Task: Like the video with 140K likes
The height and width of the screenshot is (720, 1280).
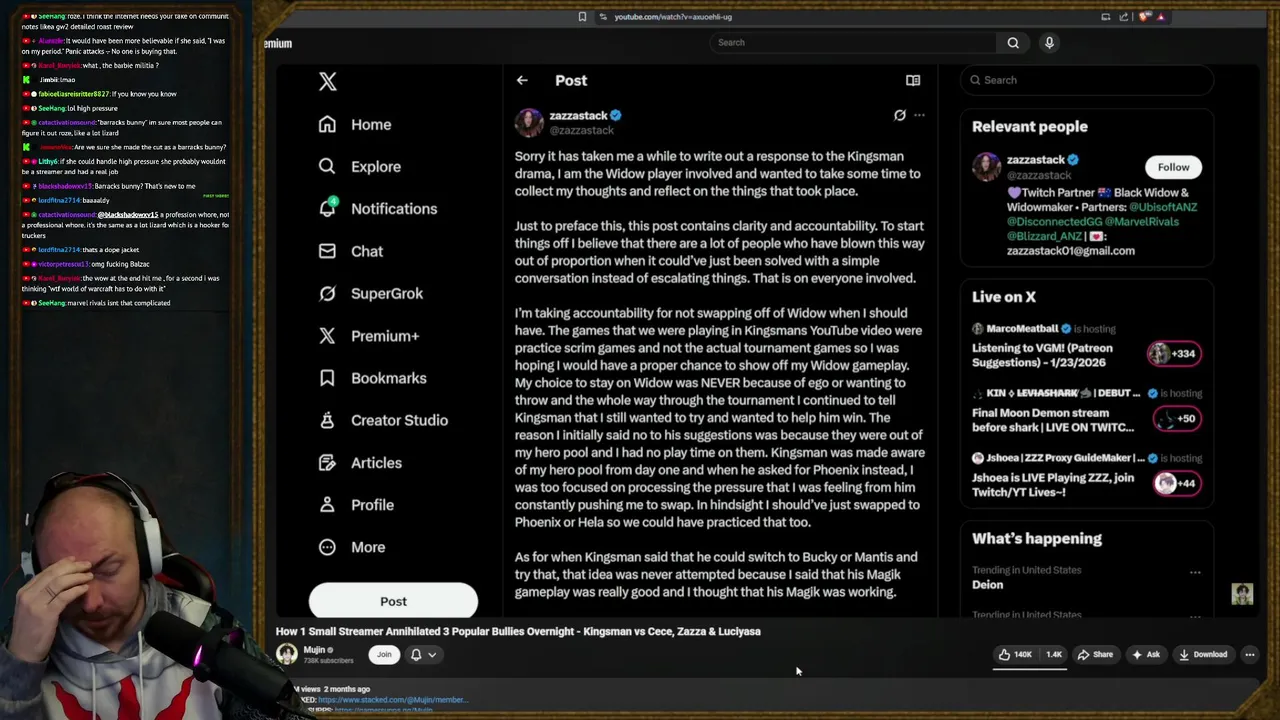Action: tap(1015, 655)
